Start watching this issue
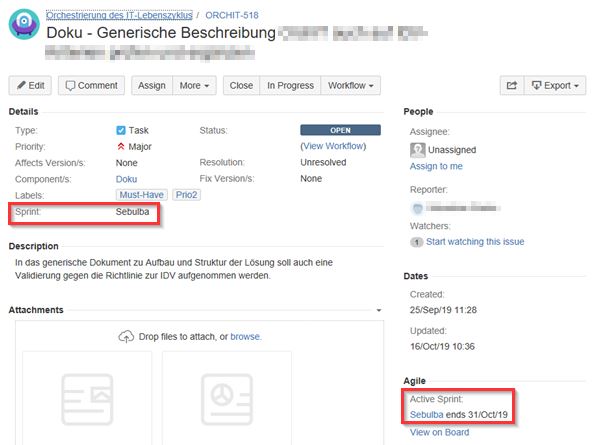Viewport: 599px width, 445px height. click(475, 242)
